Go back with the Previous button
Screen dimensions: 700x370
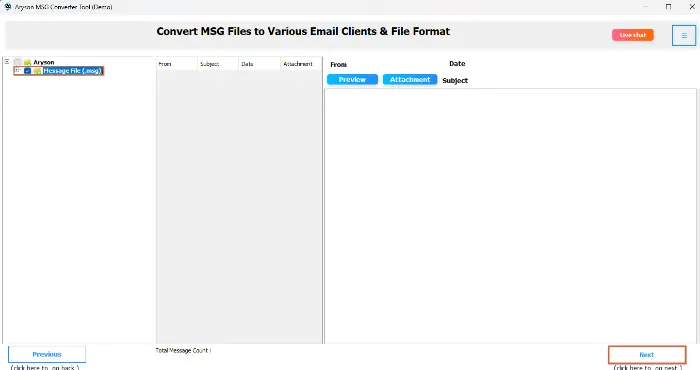47,354
